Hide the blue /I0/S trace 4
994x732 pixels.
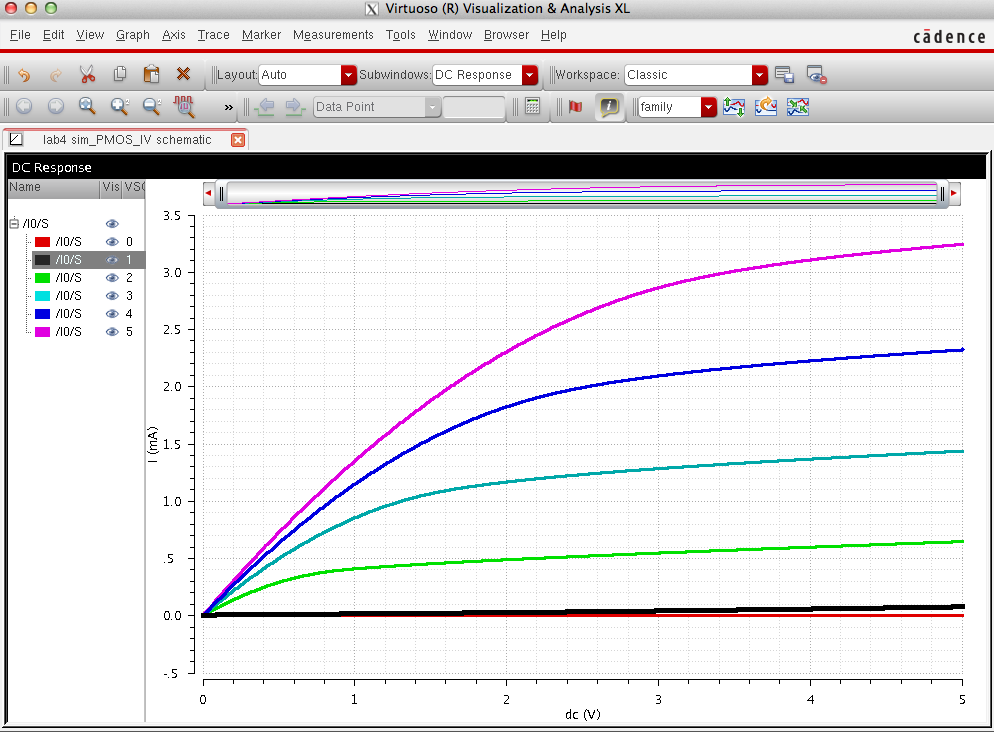(x=112, y=314)
